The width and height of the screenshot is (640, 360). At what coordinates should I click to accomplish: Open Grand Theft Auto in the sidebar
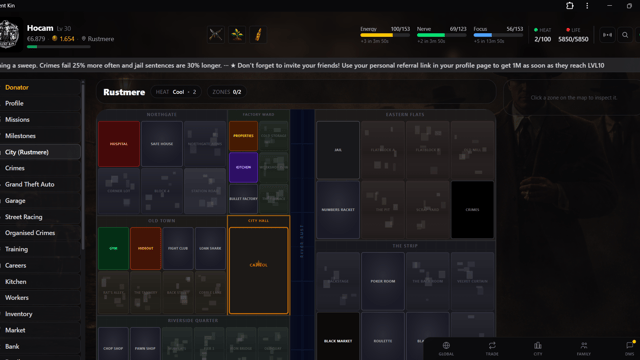click(x=40, y=184)
